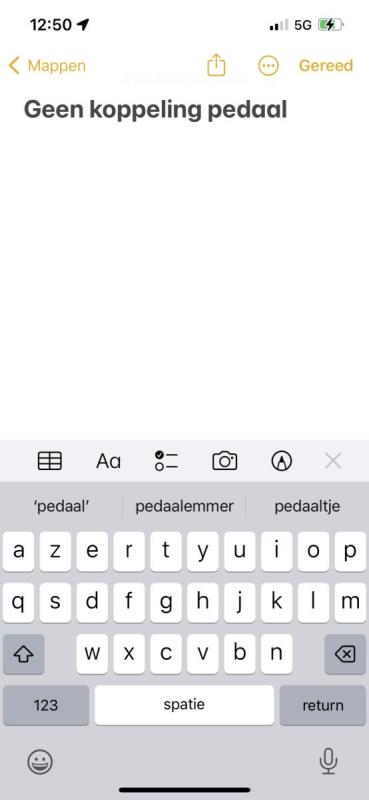Choose the 'pedaalemmer' suggestion
This screenshot has width=369, height=800.
(x=184, y=506)
